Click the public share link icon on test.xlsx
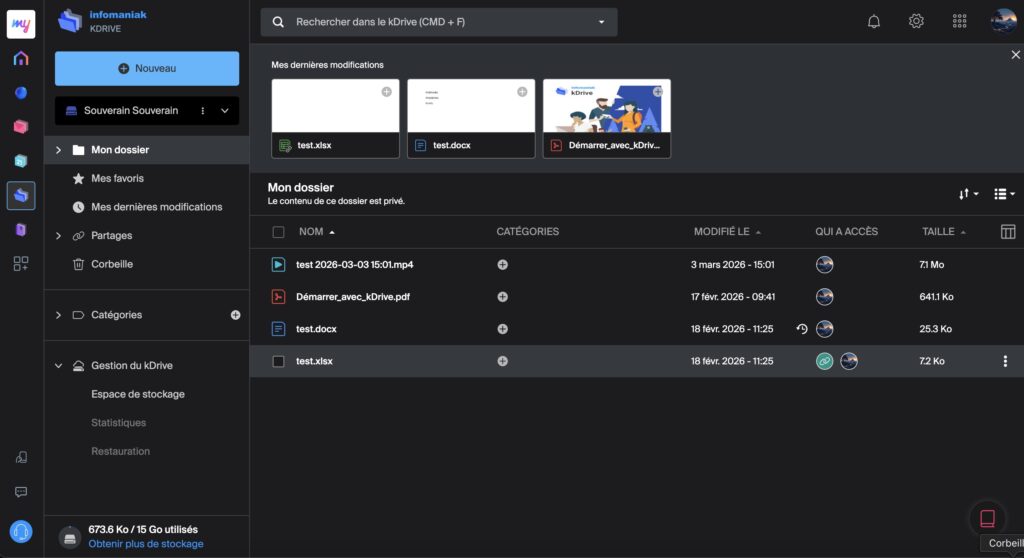This screenshot has width=1024, height=558. (824, 361)
